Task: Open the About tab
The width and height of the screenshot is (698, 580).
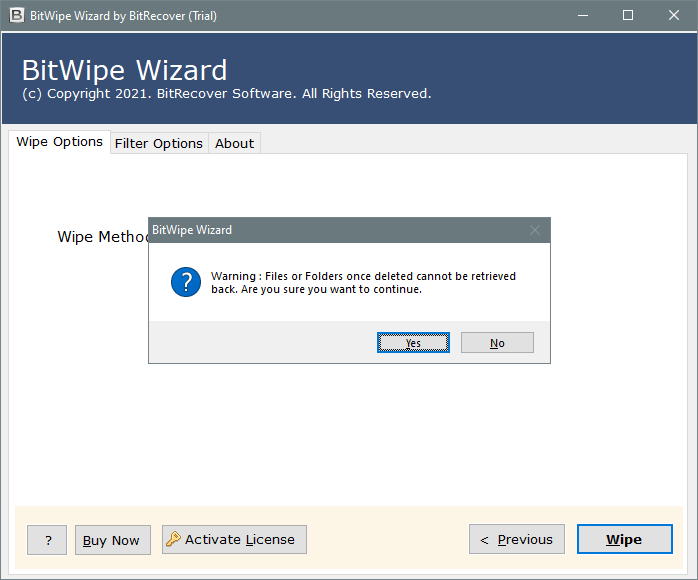Action: tap(235, 143)
